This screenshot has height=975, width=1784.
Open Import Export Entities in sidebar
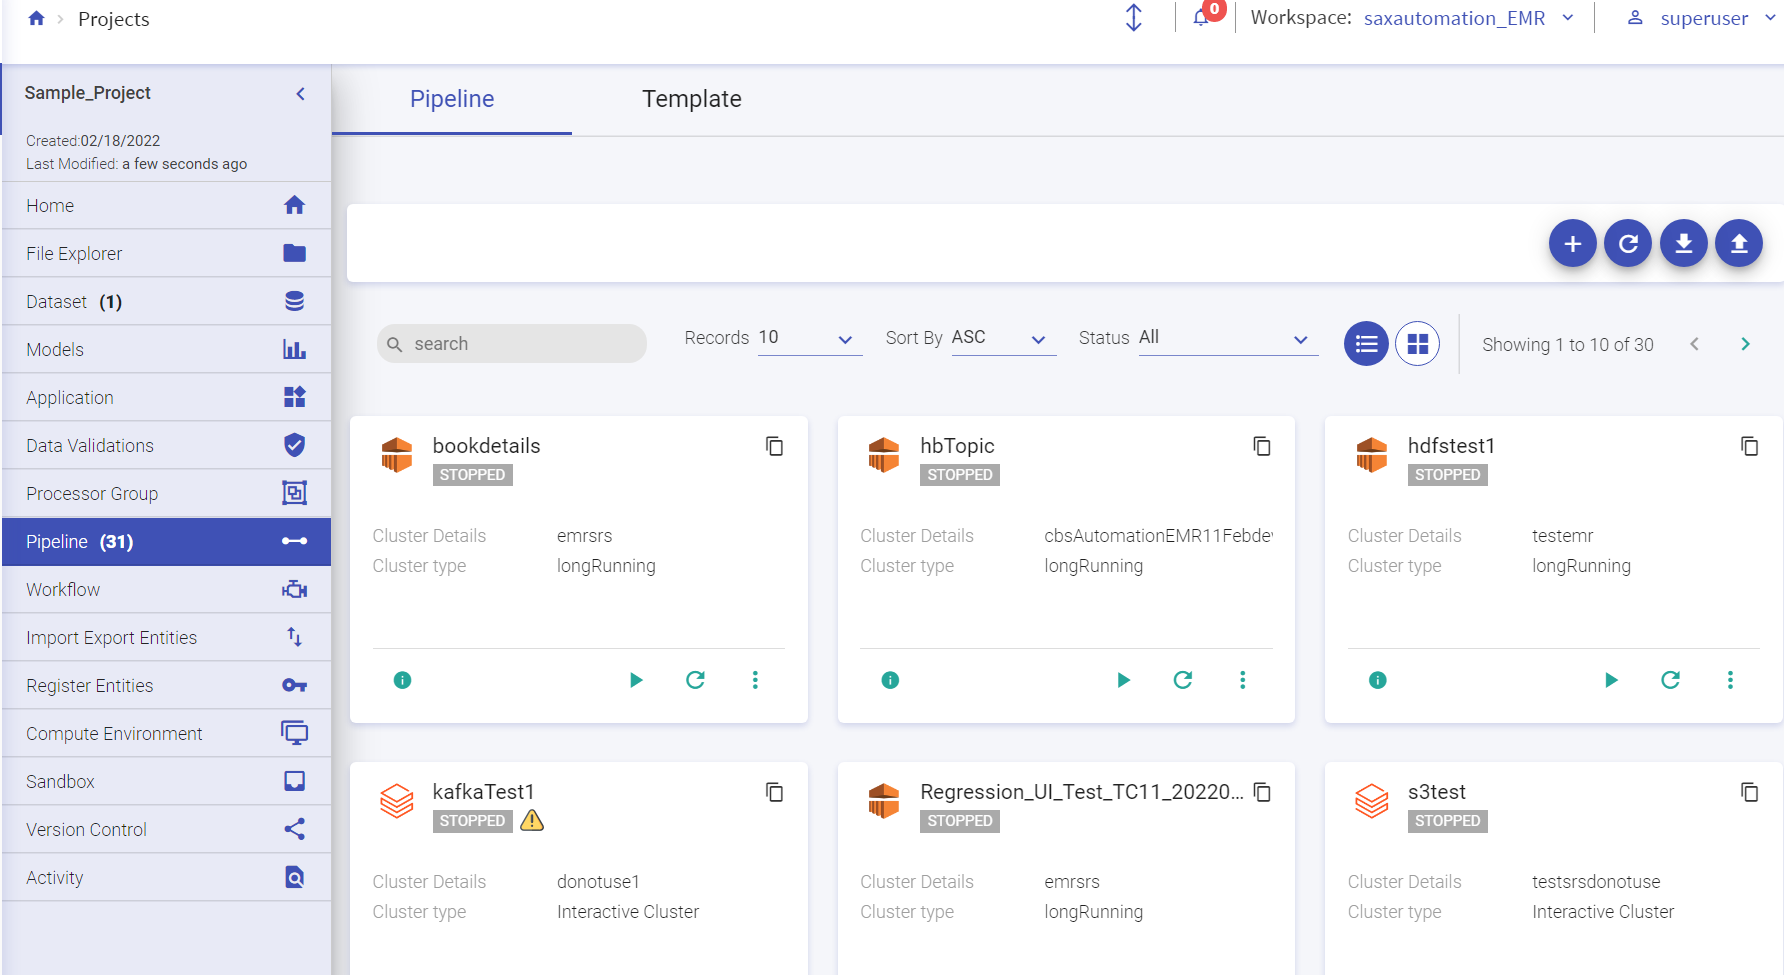coord(166,637)
